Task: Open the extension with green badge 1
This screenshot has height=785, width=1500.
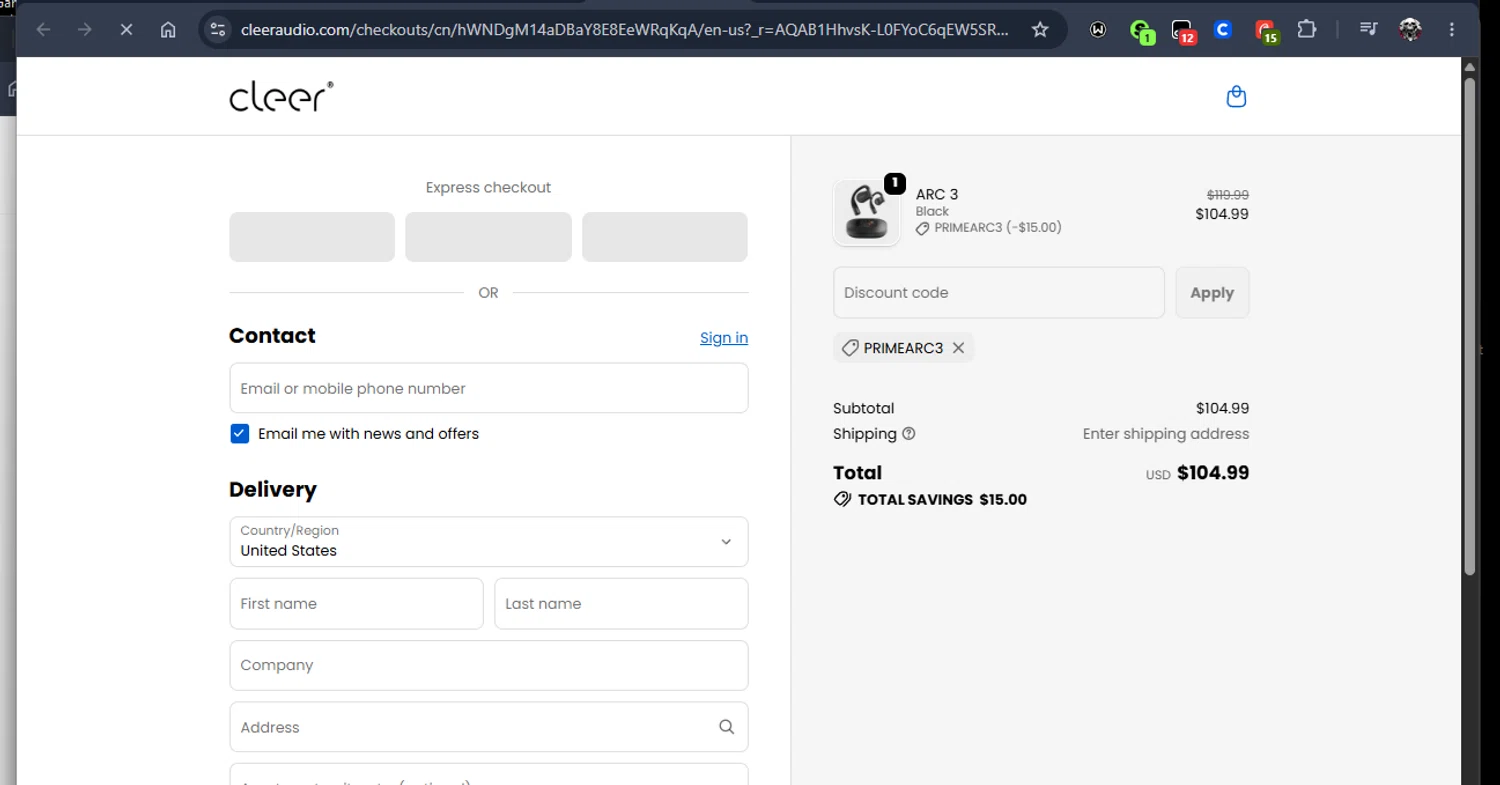Action: [1141, 31]
